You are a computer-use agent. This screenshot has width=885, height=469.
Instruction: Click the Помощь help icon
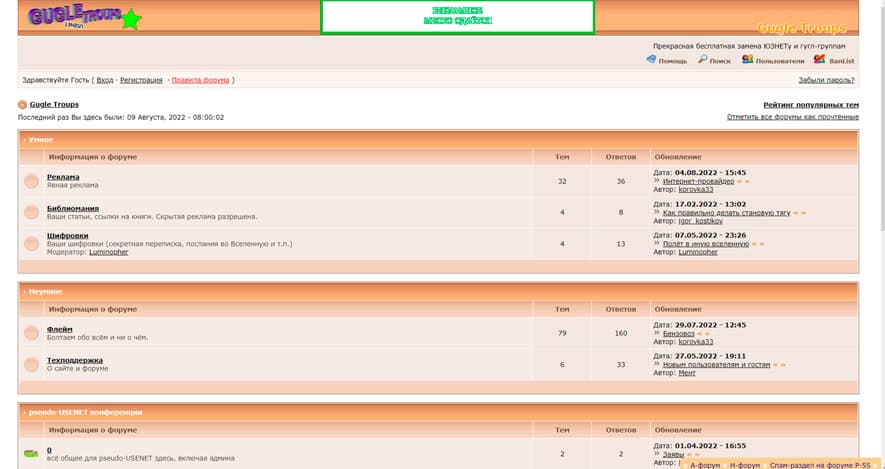(x=651, y=59)
